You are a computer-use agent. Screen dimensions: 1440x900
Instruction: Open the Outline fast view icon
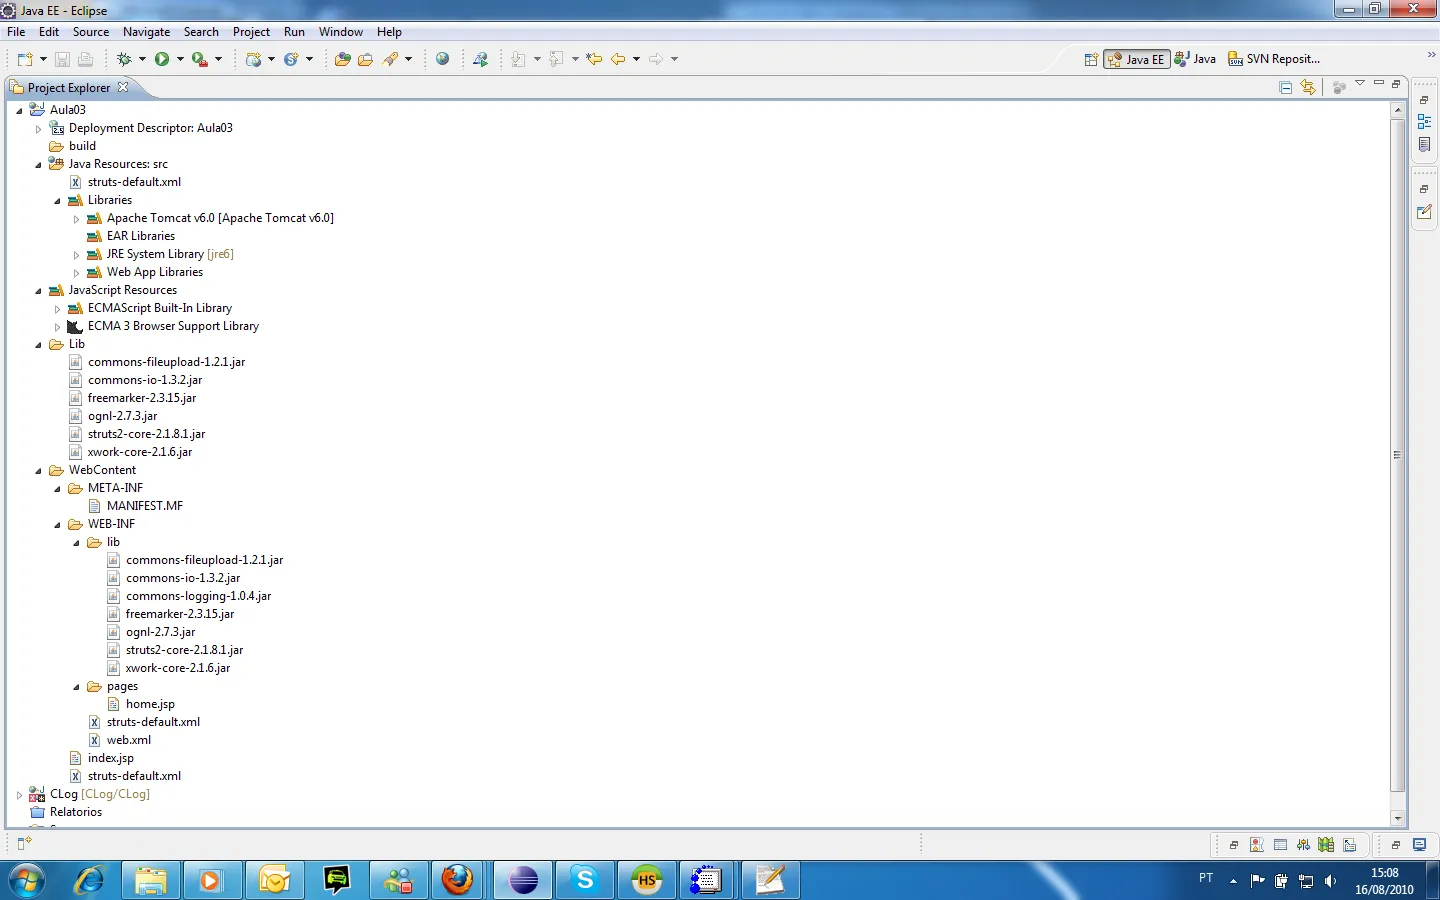coord(1425,122)
